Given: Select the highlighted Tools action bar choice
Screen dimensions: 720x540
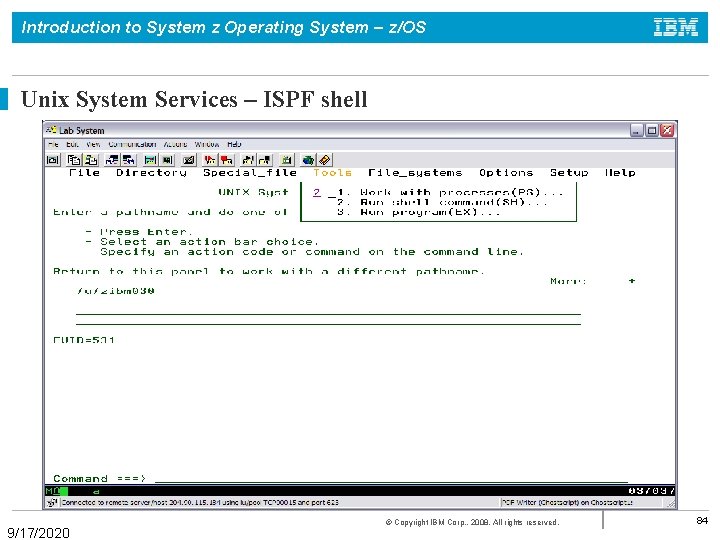Looking at the screenshot, I should [332, 173].
